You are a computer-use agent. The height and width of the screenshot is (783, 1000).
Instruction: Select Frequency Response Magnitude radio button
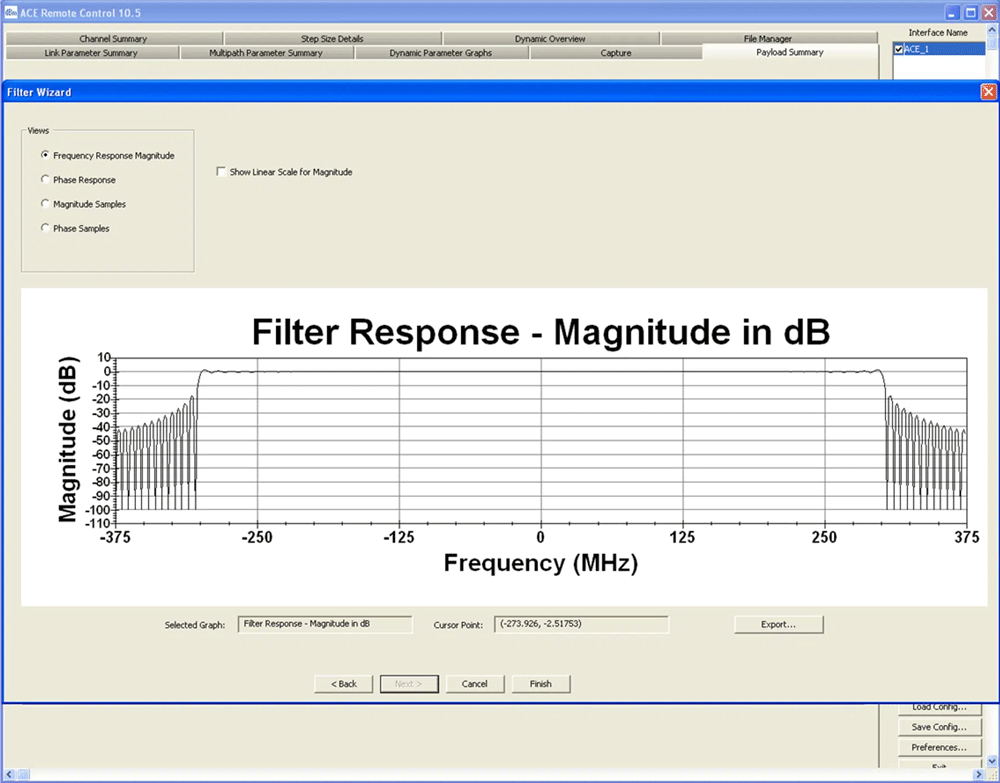(x=45, y=156)
